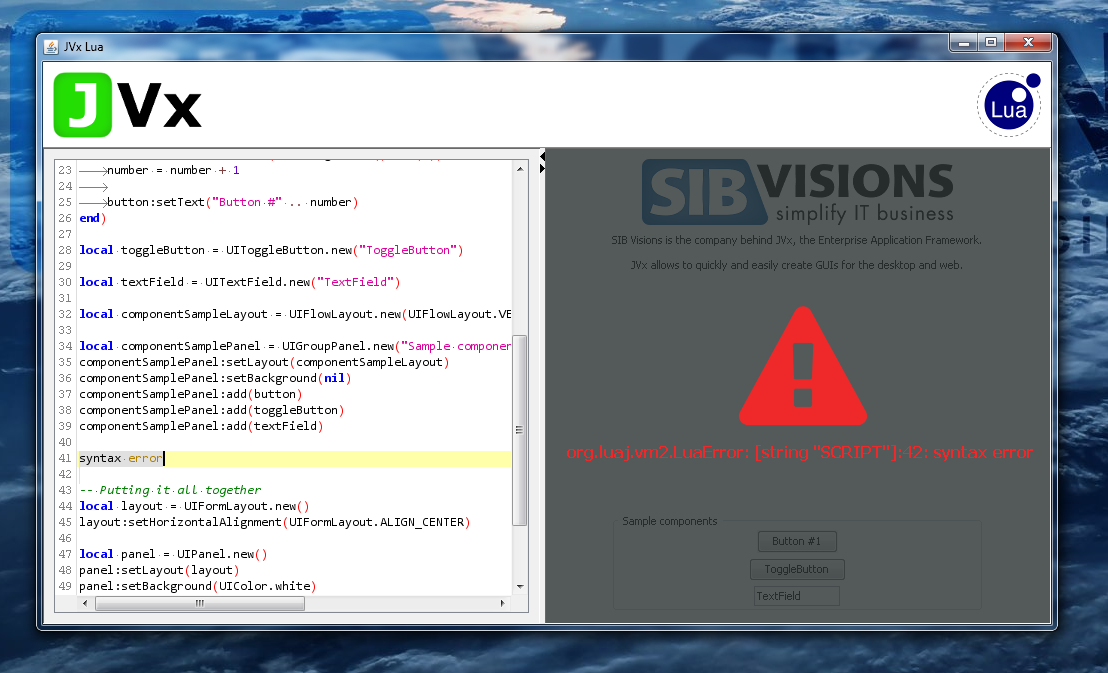This screenshot has height=673, width=1108.
Task: Click the horizontal scroll right arrow
Action: [502, 603]
